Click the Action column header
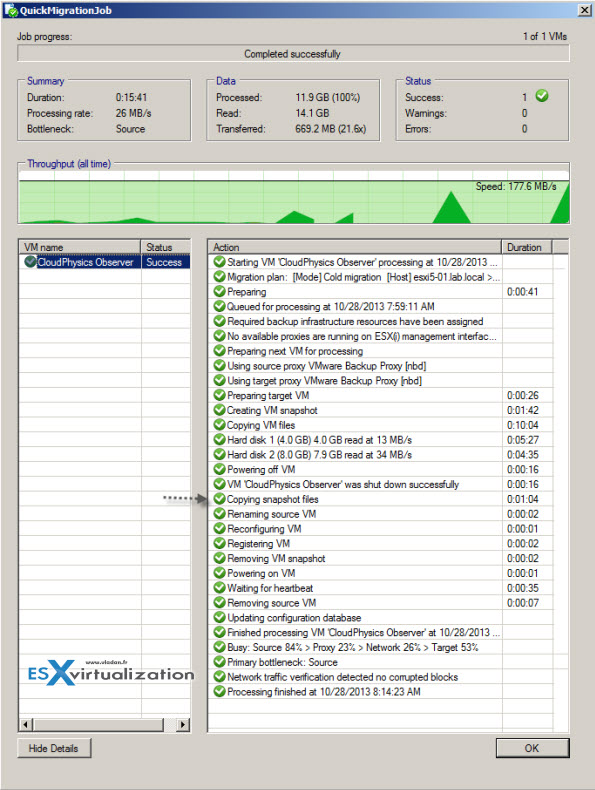Image resolution: width=595 pixels, height=790 pixels. point(355,247)
